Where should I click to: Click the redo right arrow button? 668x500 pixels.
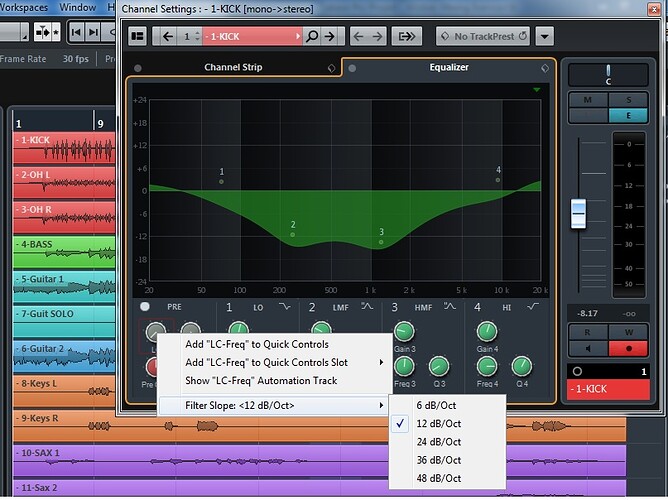377,36
